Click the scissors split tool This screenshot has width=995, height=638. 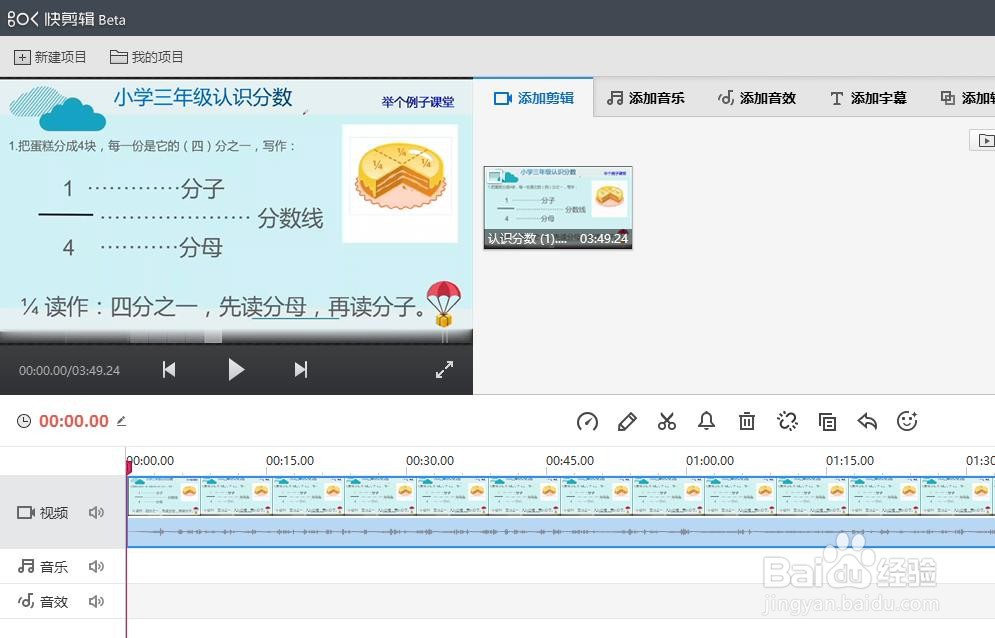pyautogui.click(x=667, y=422)
